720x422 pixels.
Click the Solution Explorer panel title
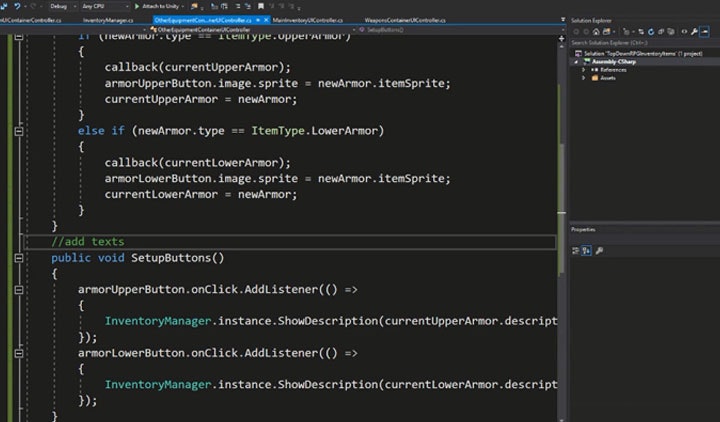(591, 20)
